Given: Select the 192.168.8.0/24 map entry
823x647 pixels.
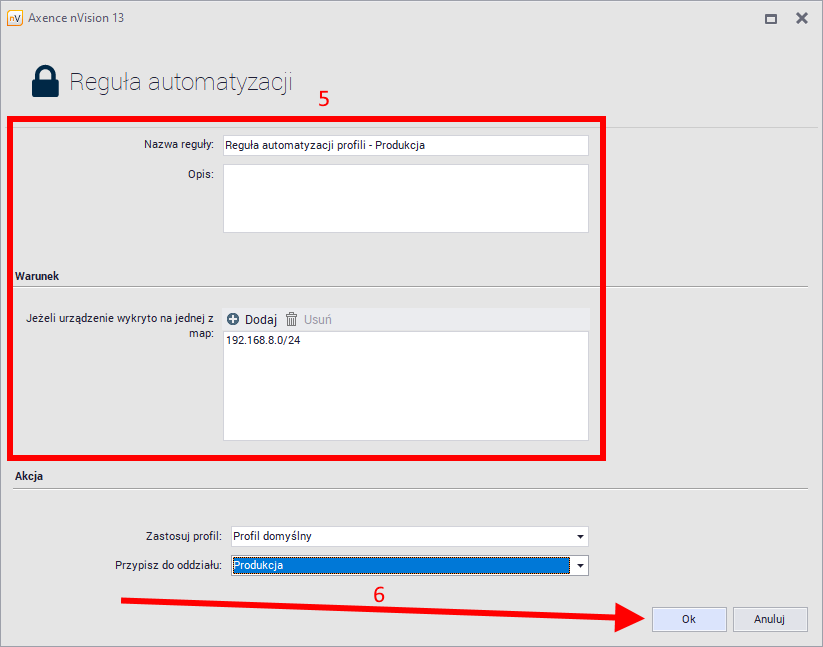Looking at the screenshot, I should click(264, 340).
